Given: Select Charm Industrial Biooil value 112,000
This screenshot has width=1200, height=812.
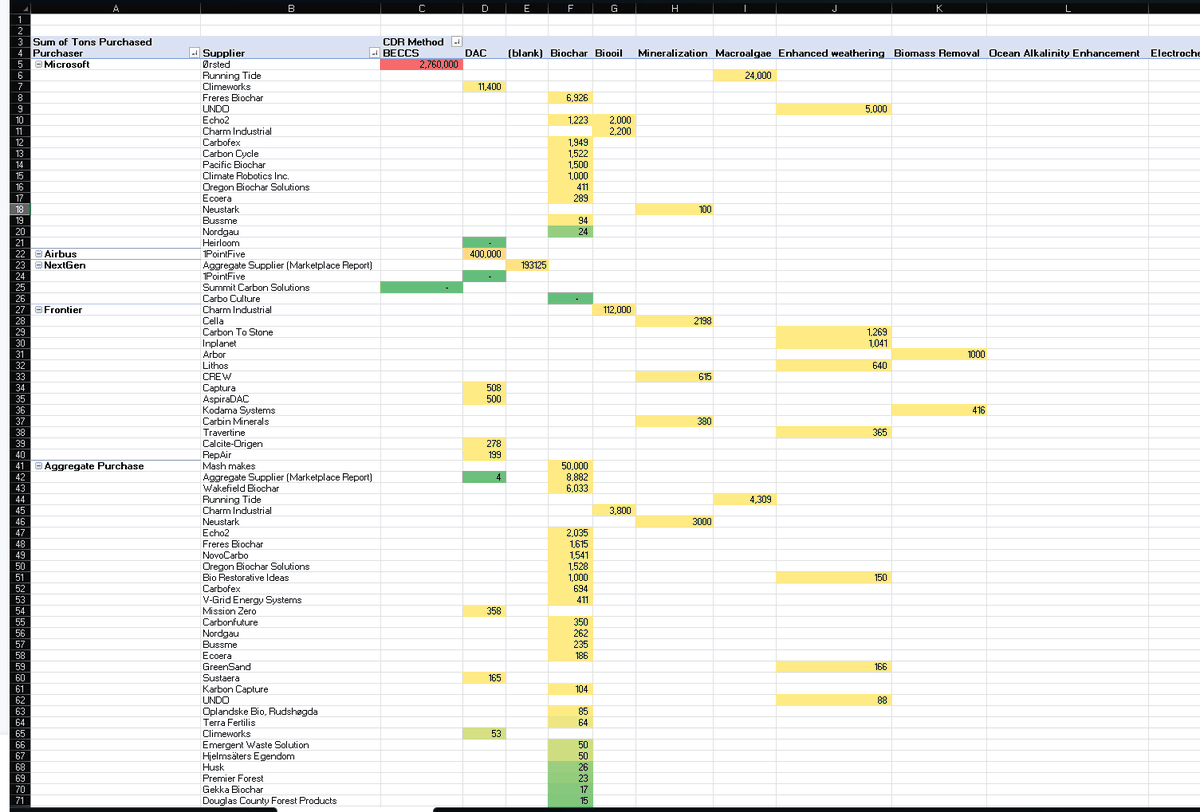Looking at the screenshot, I should click(x=614, y=310).
